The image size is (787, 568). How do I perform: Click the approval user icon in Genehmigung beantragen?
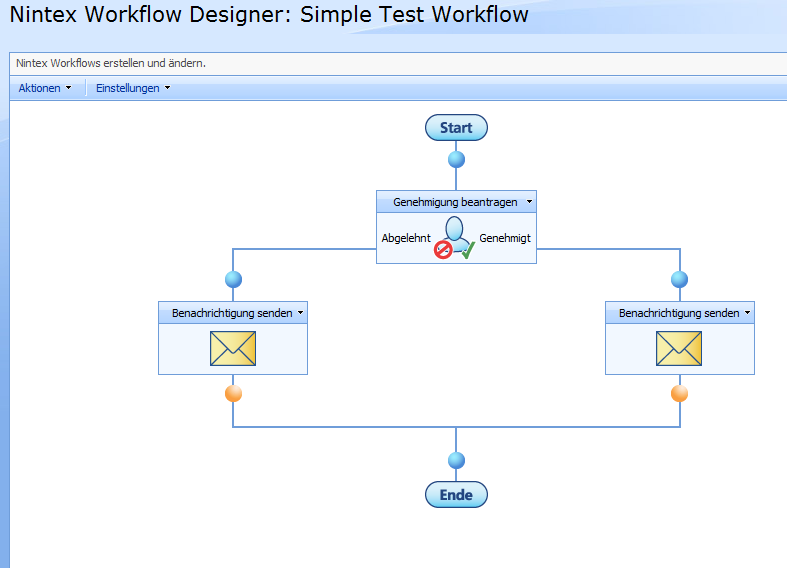click(x=456, y=238)
